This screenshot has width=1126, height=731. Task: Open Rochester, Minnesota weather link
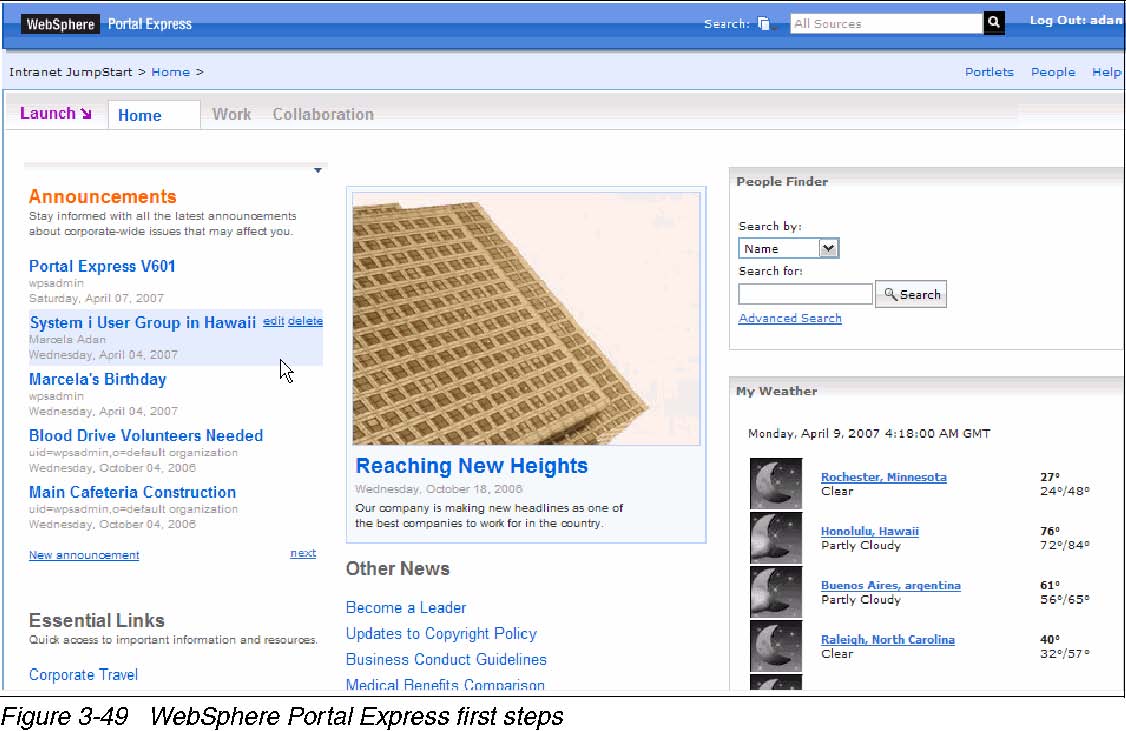883,477
